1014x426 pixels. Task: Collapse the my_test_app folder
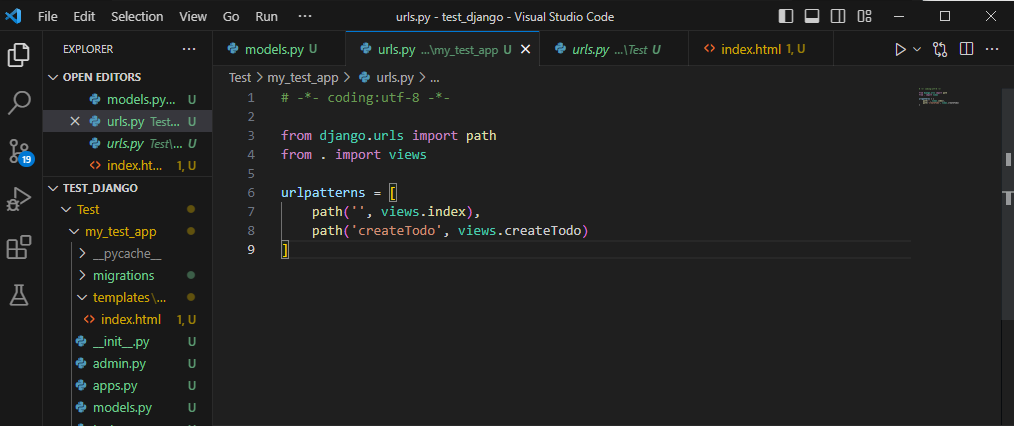pyautogui.click(x=127, y=231)
